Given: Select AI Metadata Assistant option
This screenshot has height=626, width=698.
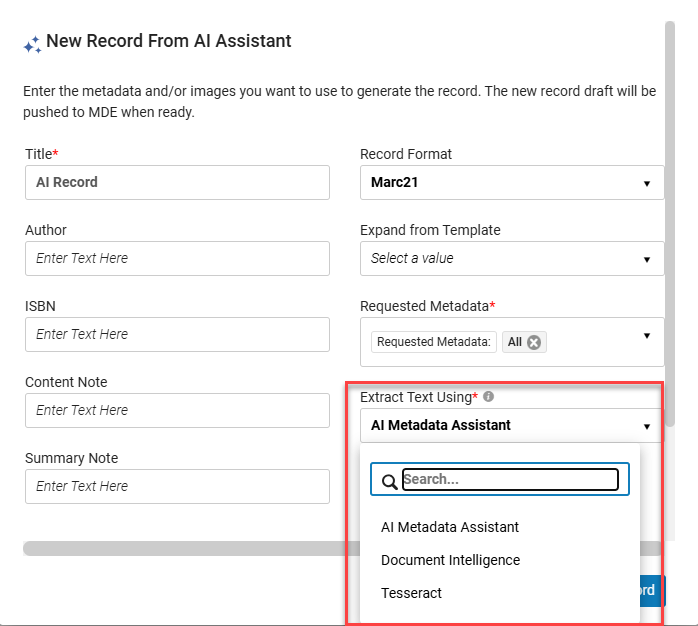Looking at the screenshot, I should (450, 527).
